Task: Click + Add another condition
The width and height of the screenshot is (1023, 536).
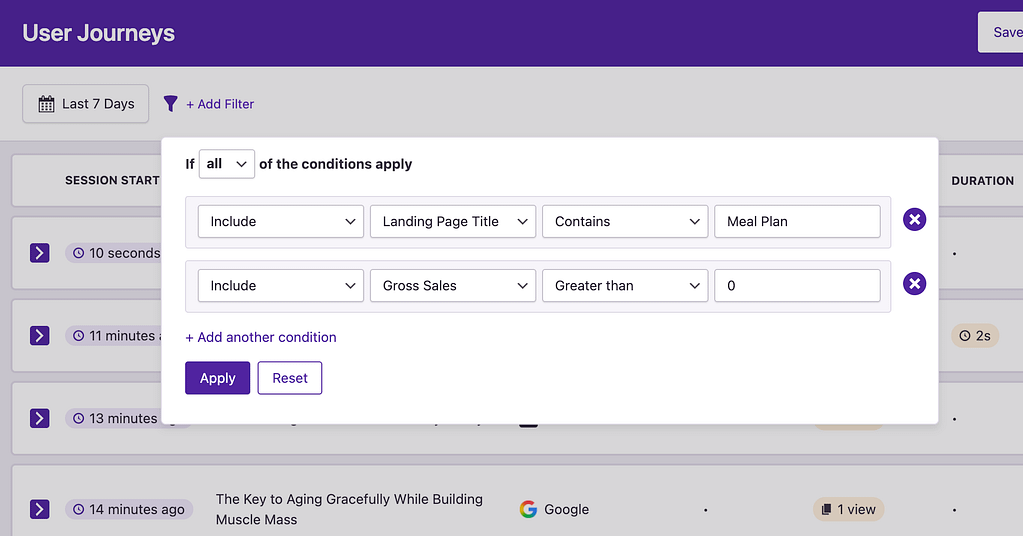Action: tap(261, 337)
